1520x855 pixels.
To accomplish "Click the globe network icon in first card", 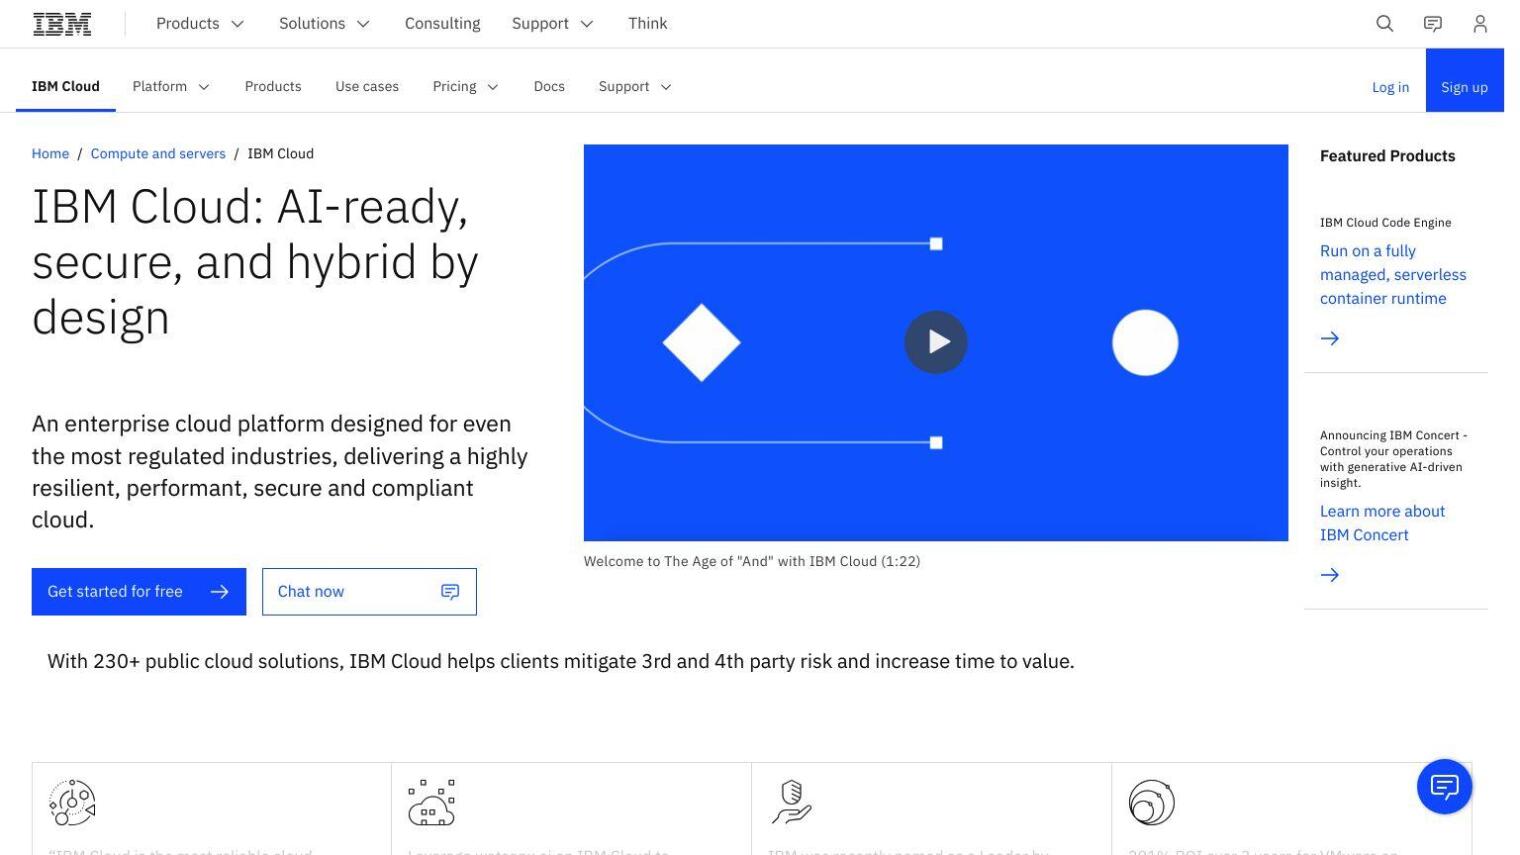I will coord(72,802).
